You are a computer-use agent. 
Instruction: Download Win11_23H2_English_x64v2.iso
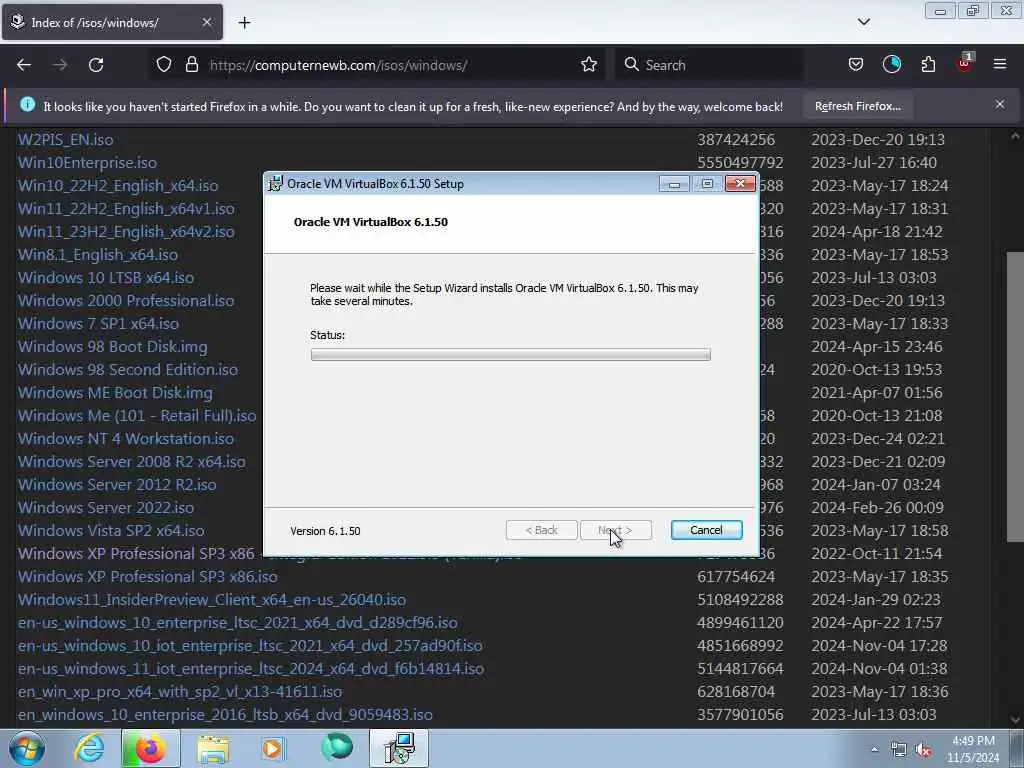coord(126,231)
